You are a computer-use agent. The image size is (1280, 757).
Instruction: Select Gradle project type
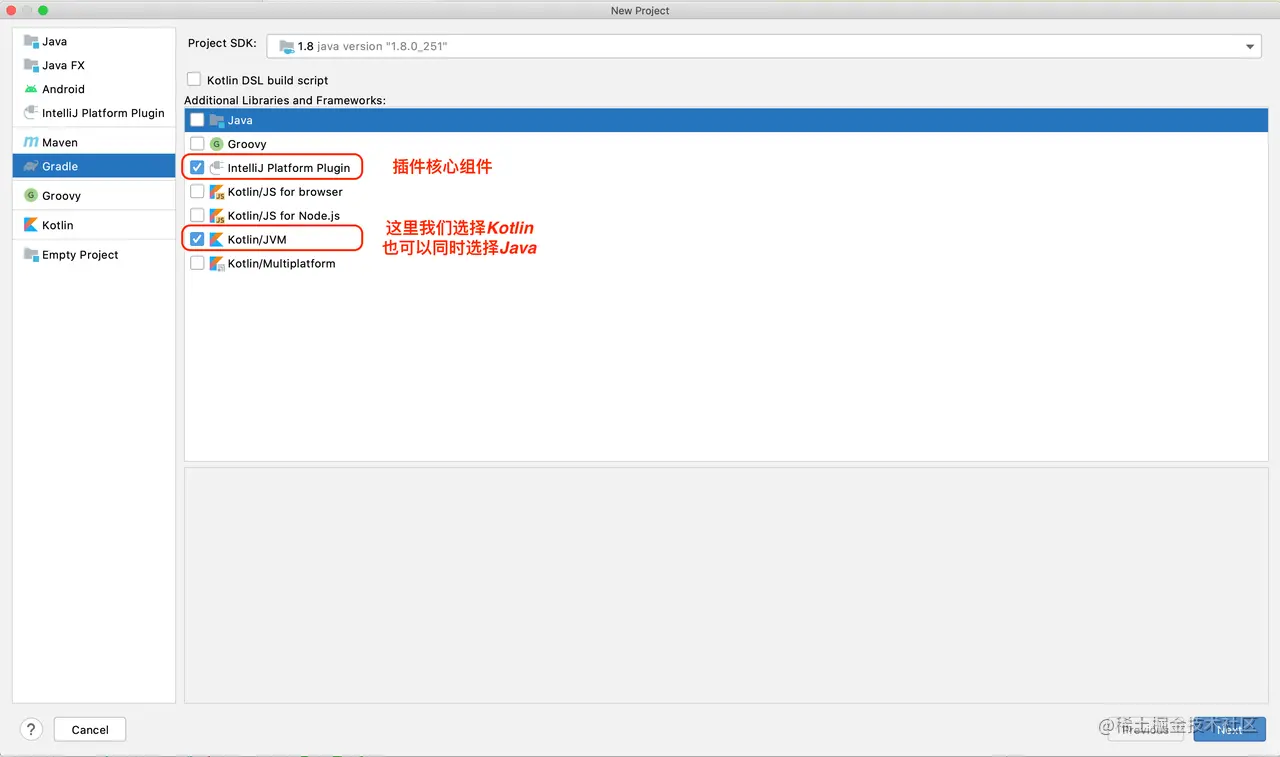pos(94,166)
